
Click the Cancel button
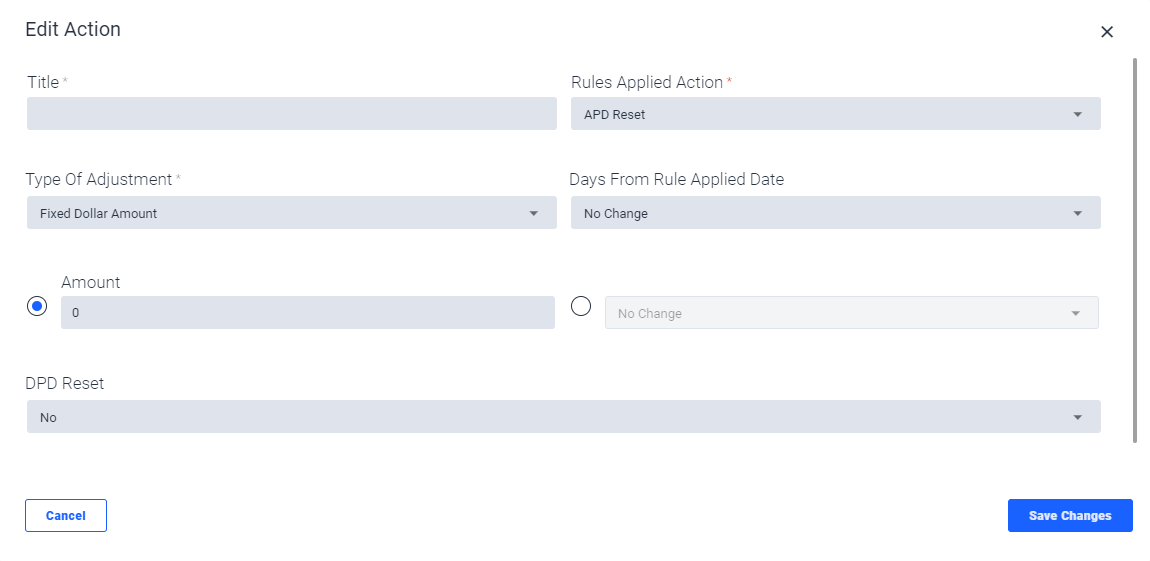66,516
